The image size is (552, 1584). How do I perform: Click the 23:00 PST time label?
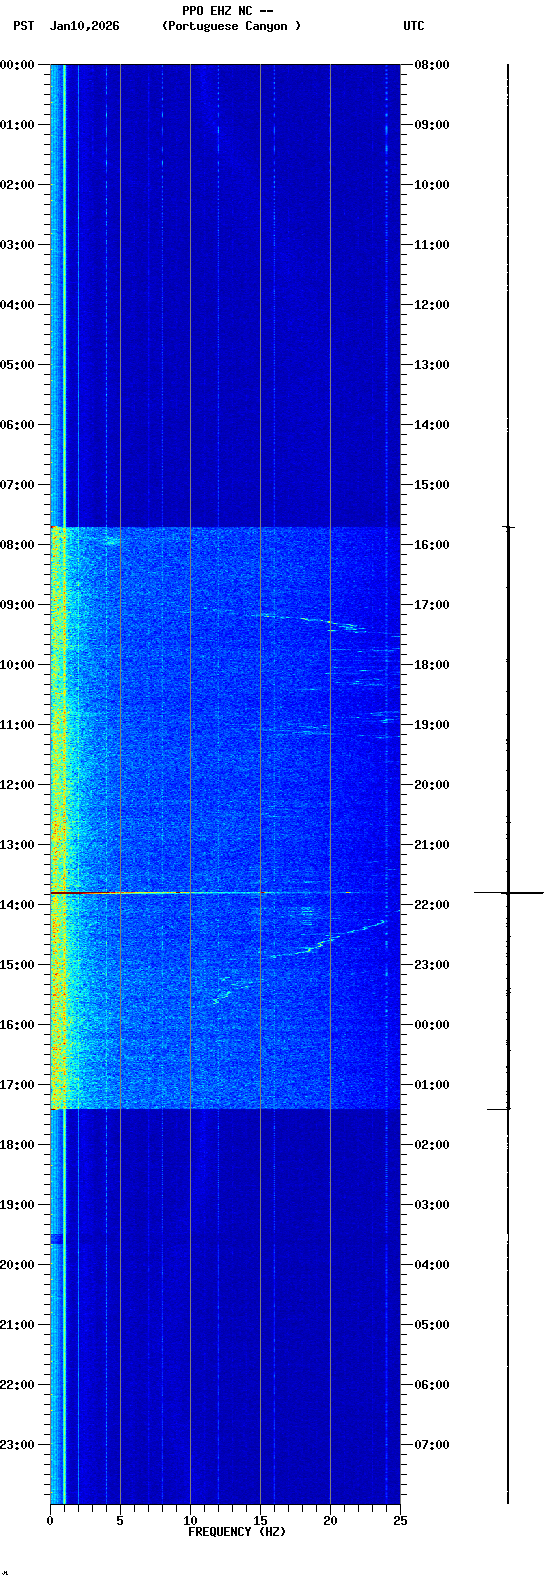pyautogui.click(x=18, y=1445)
